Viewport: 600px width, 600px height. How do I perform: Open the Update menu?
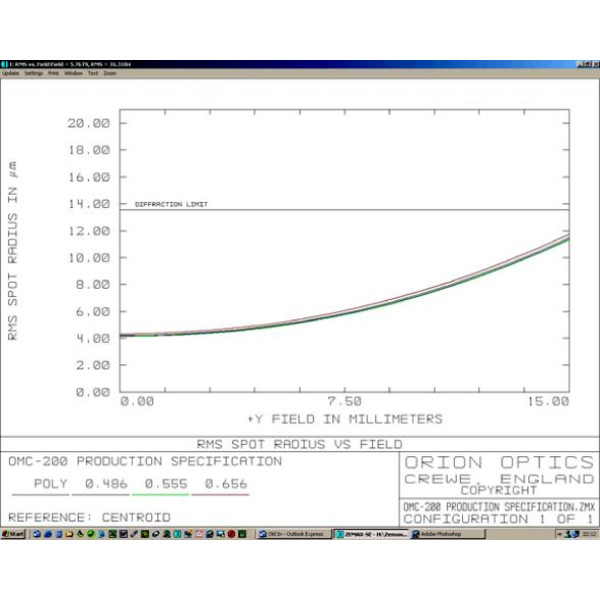click(10, 73)
